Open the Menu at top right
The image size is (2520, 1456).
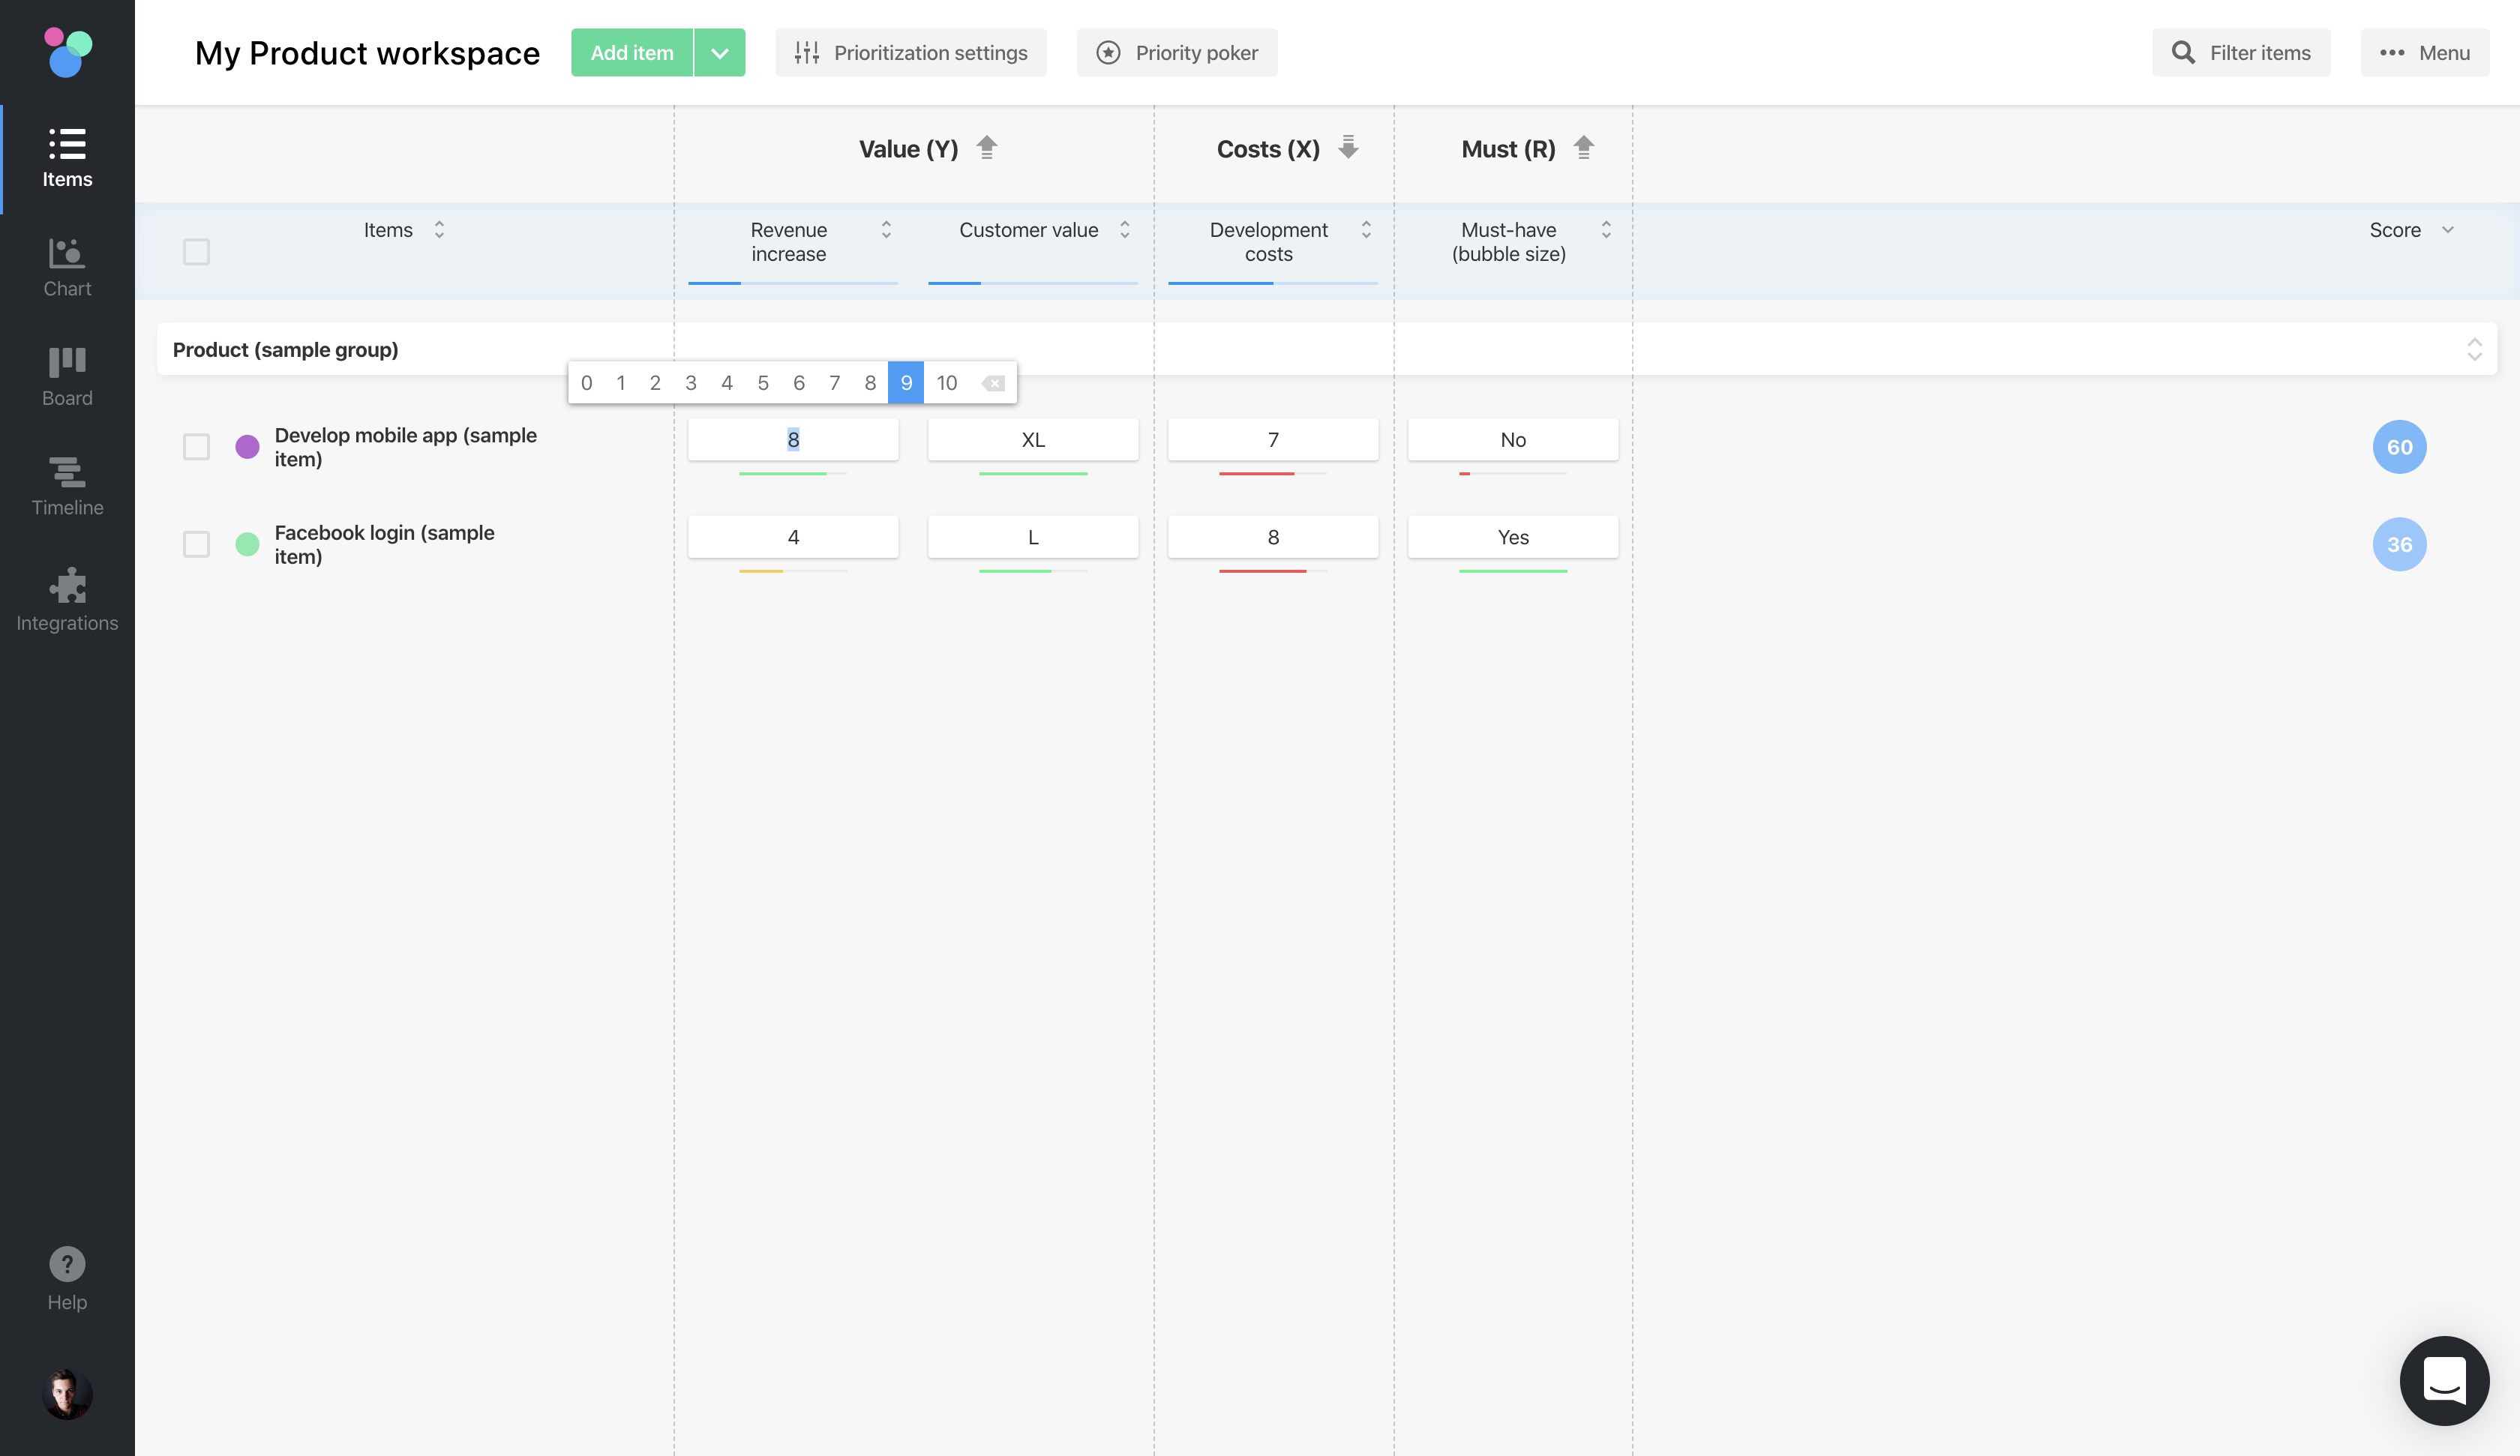coord(2425,52)
